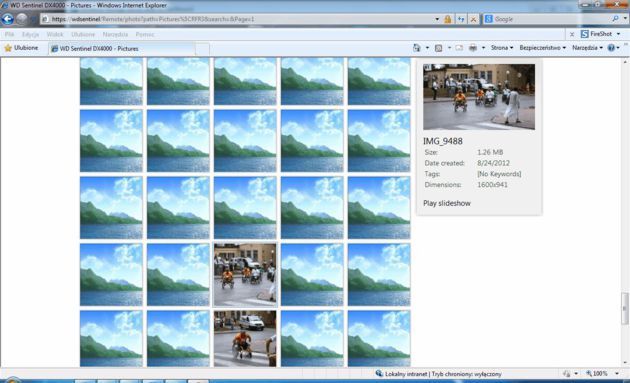Open Favorites with the star Ulubione button
The width and height of the screenshot is (630, 383).
(x=21, y=48)
